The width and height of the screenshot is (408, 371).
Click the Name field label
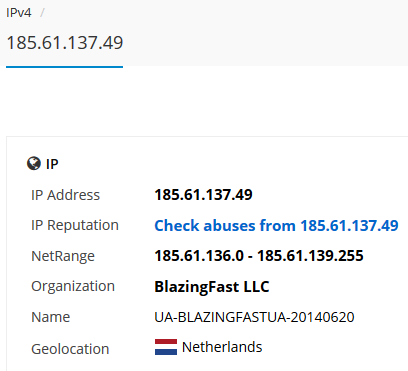tap(50, 317)
